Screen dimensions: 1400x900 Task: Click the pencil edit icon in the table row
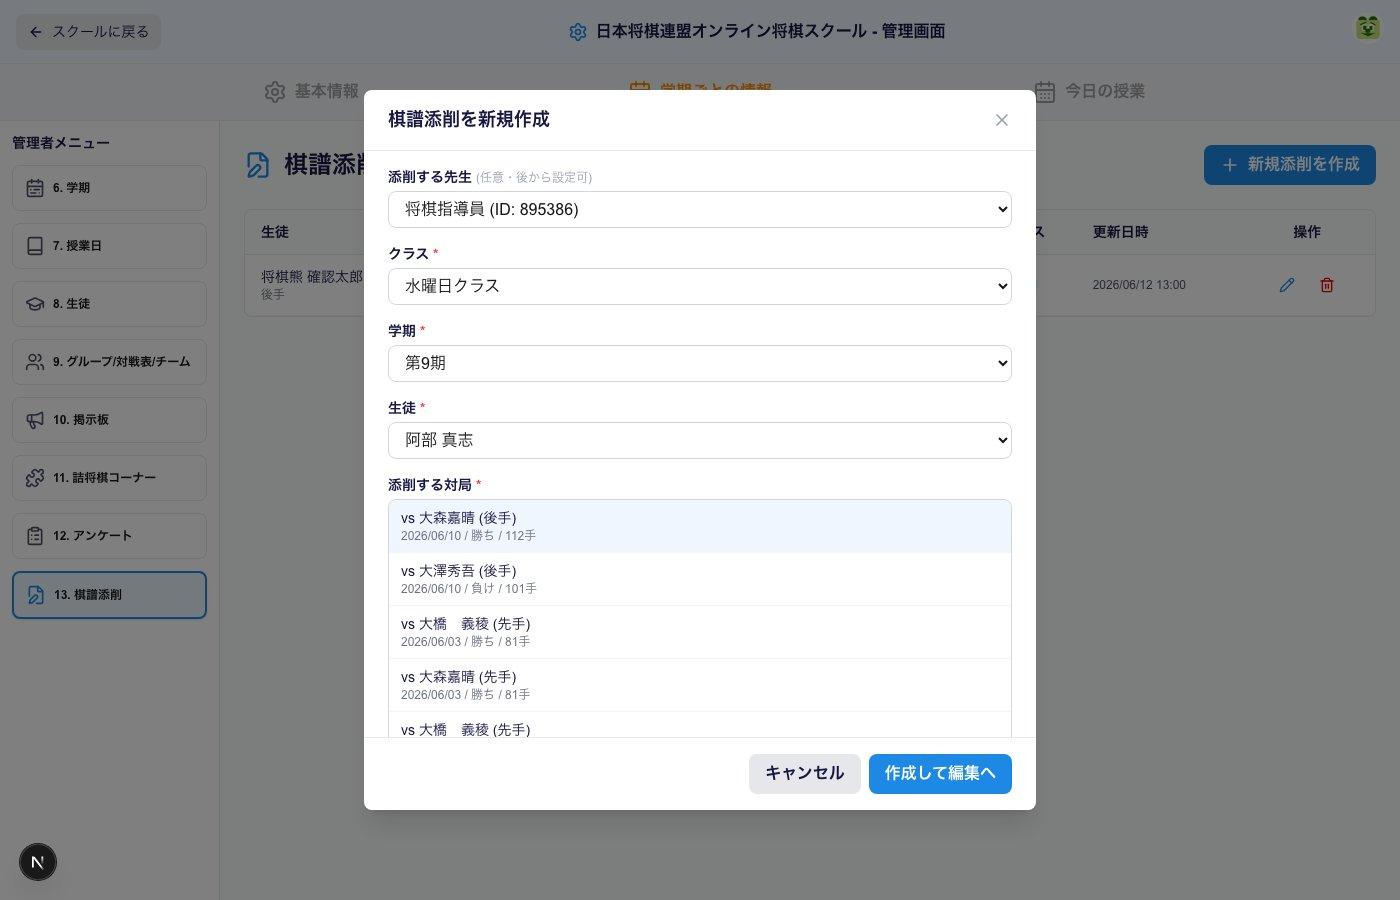(x=1287, y=285)
